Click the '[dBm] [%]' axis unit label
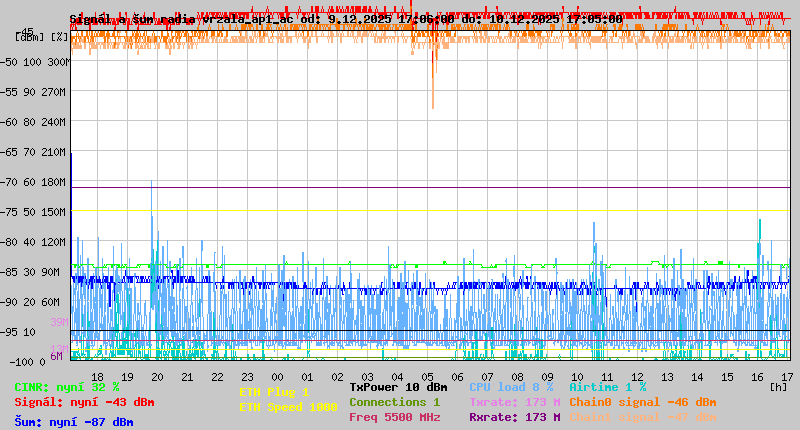 coord(42,37)
